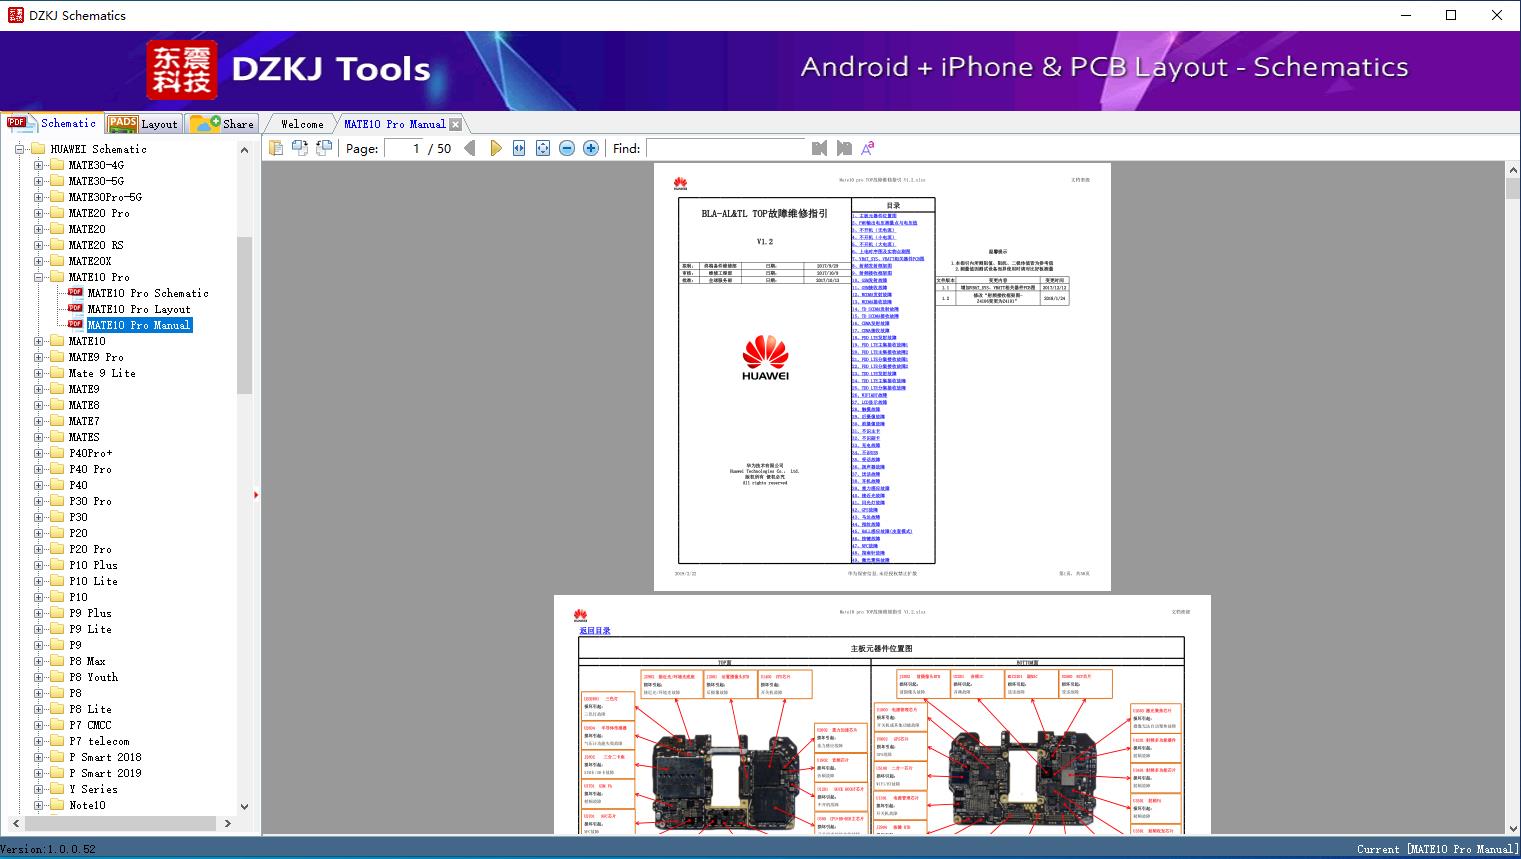This screenshot has height=859, width=1521.
Task: Click the match case icon beside Find
Action: [868, 148]
